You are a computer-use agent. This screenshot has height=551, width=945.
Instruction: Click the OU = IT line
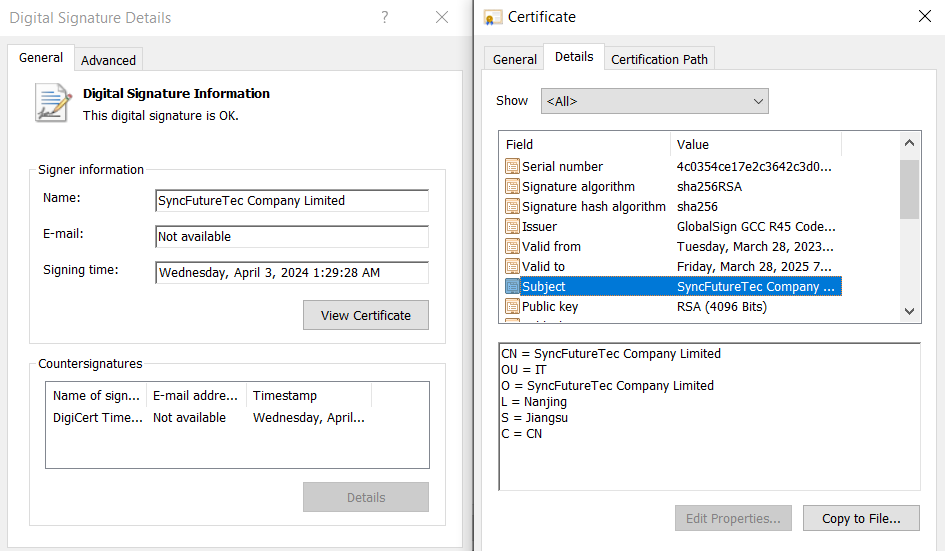(x=524, y=370)
